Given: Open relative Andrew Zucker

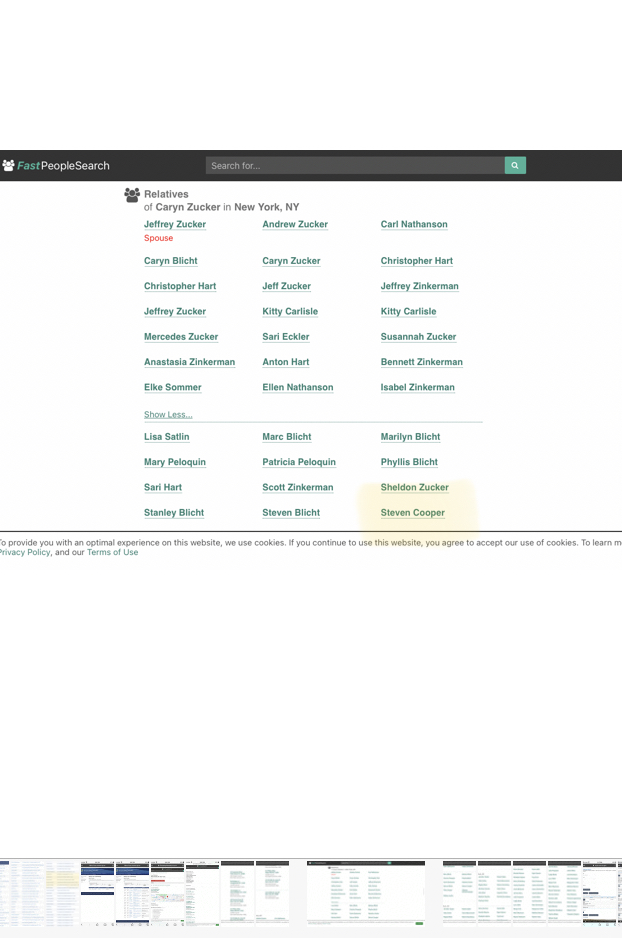Looking at the screenshot, I should [x=295, y=224].
